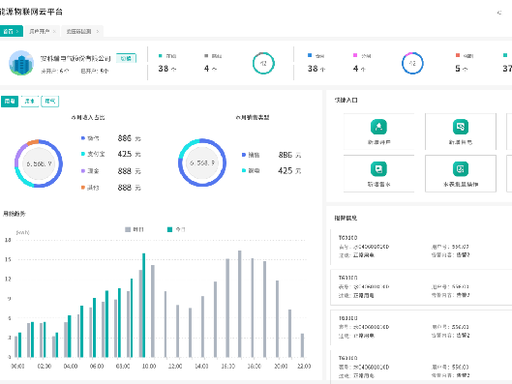Image resolution: width=512 pixels, height=384 pixels.
Task: Click the collapse arrow icon at top right
Action: [499, 13]
